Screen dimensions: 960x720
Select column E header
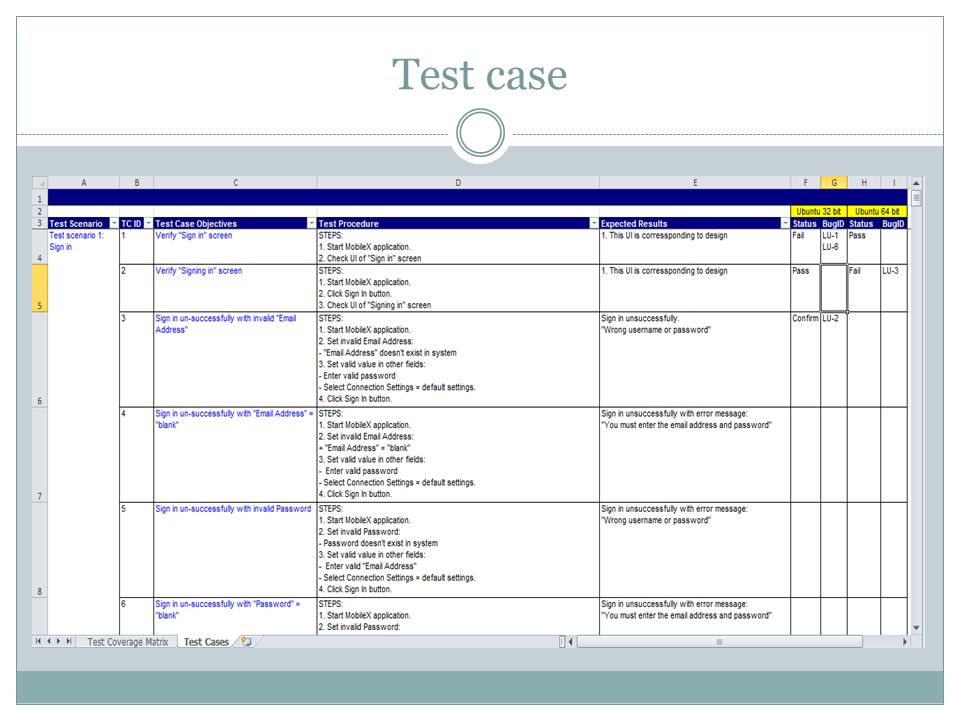point(695,182)
